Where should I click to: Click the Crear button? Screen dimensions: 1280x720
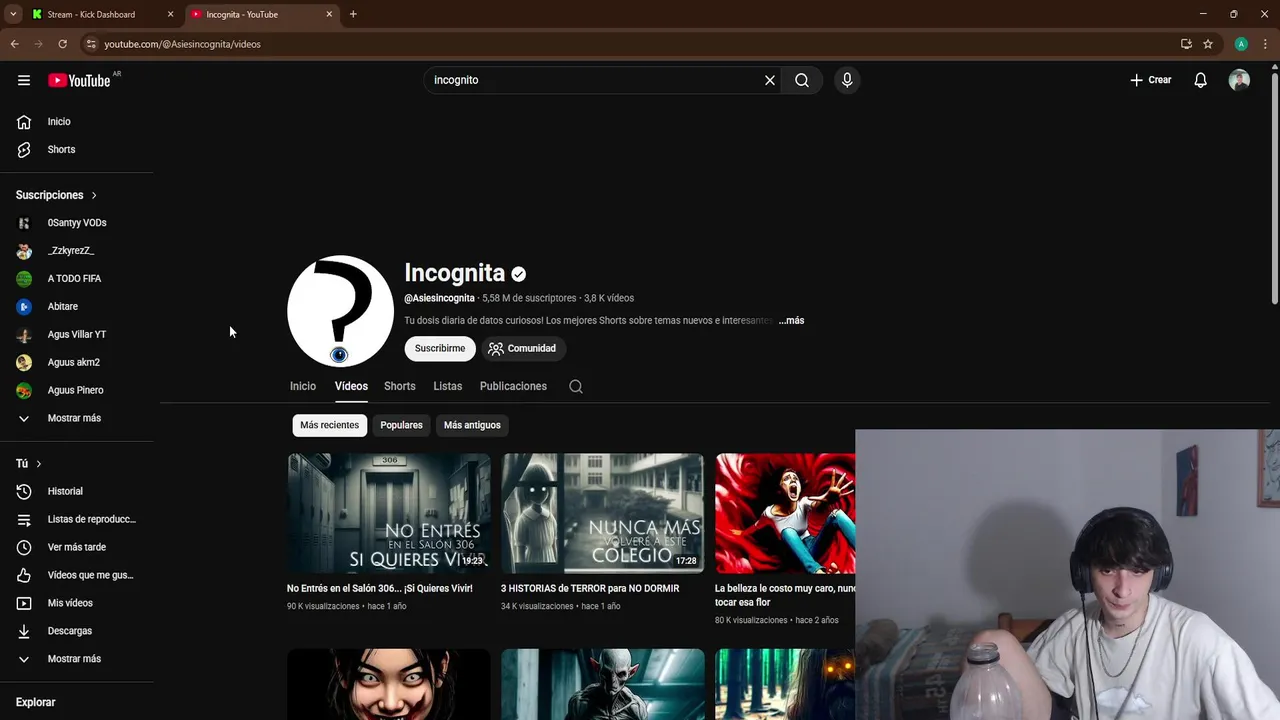coord(1151,80)
